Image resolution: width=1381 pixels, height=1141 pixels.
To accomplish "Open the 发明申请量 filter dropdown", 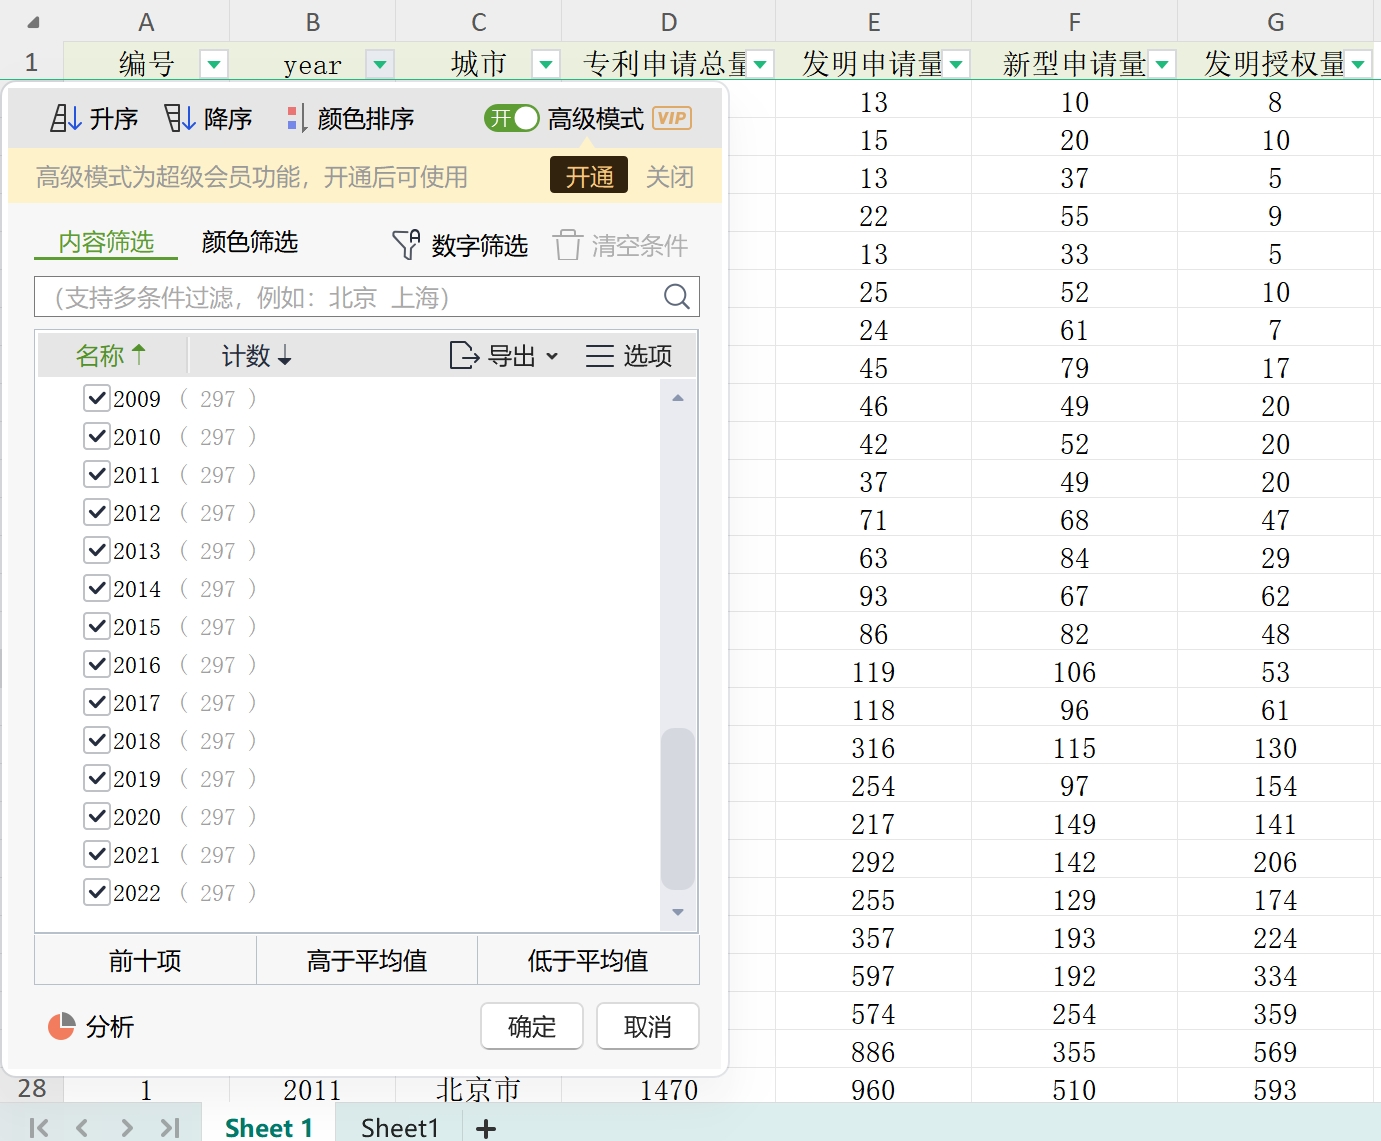I will [956, 65].
